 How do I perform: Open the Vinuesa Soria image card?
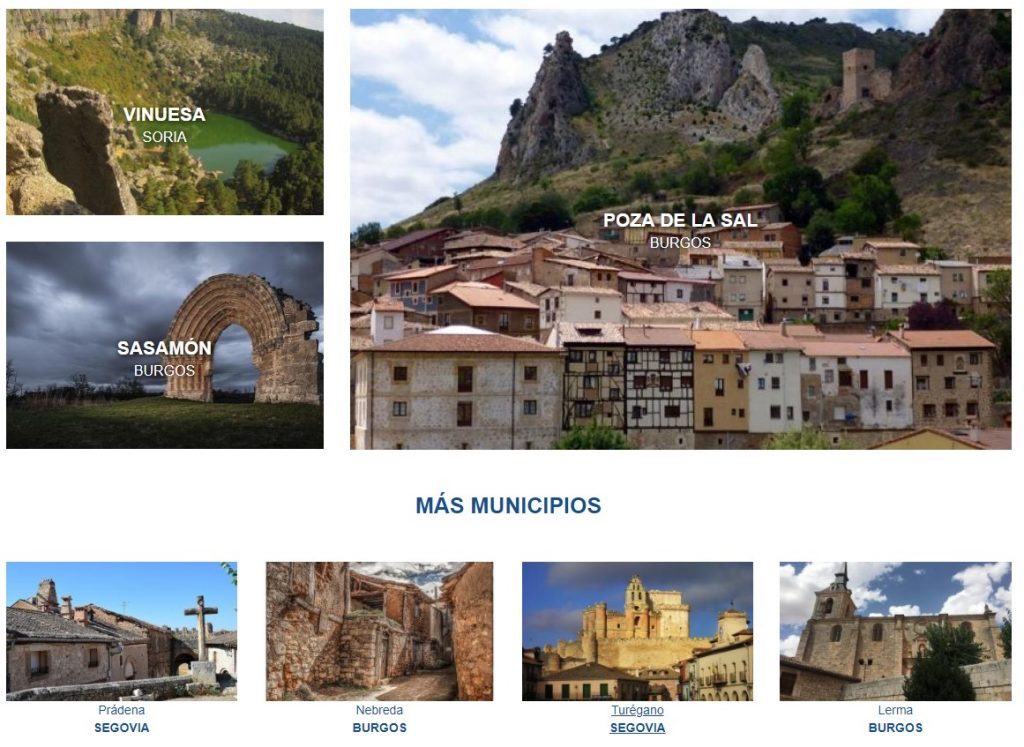click(x=165, y=112)
